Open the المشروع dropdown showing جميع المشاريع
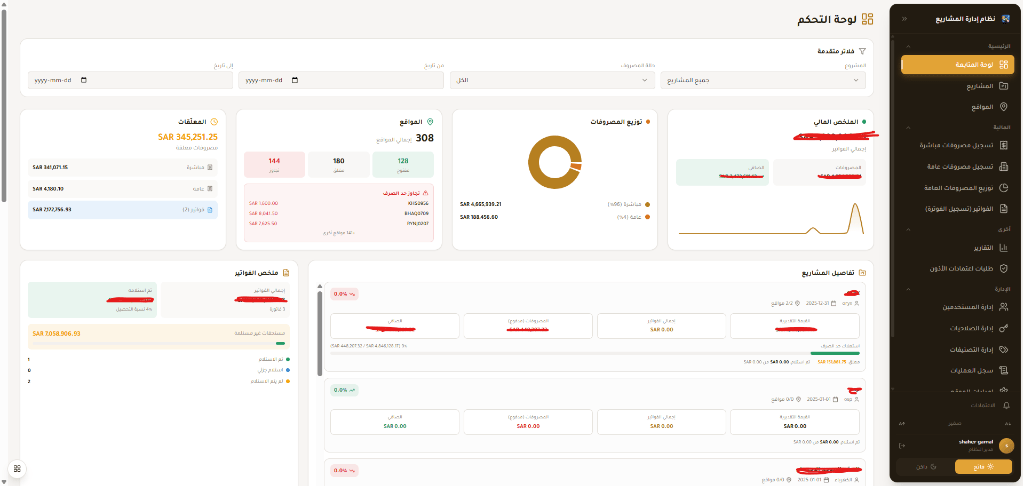The width and height of the screenshot is (1023, 486). 765,80
